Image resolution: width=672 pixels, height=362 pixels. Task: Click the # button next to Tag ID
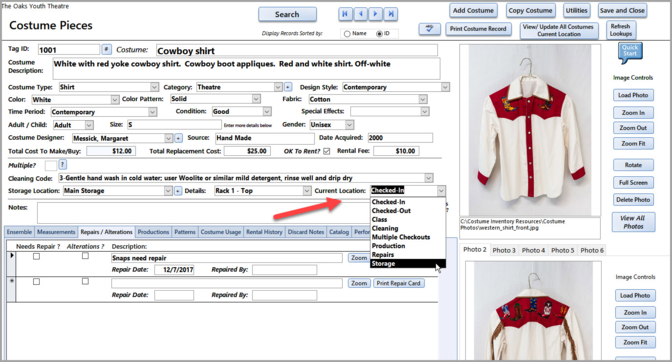click(107, 49)
